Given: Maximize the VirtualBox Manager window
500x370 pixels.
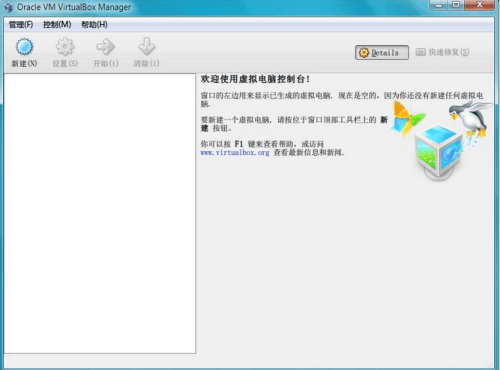Looking at the screenshot, I should click(x=456, y=5).
